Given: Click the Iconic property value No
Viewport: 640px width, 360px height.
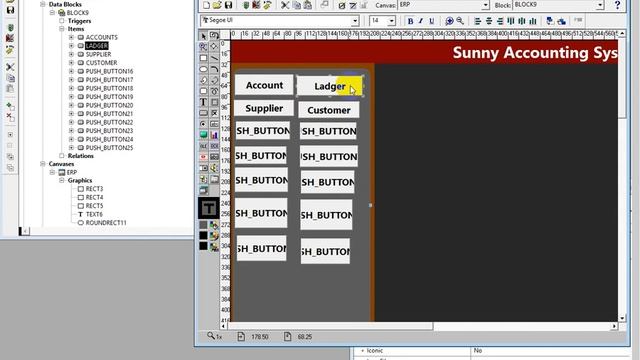Looking at the screenshot, I should (x=478, y=351).
